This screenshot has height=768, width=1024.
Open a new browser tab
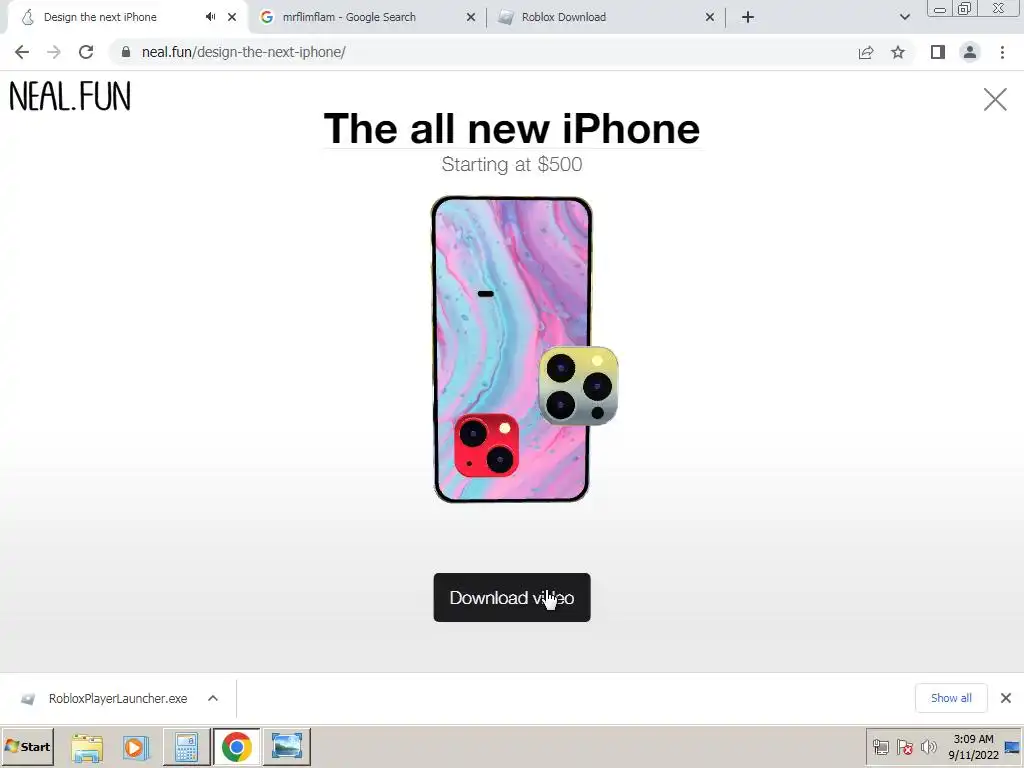point(748,17)
